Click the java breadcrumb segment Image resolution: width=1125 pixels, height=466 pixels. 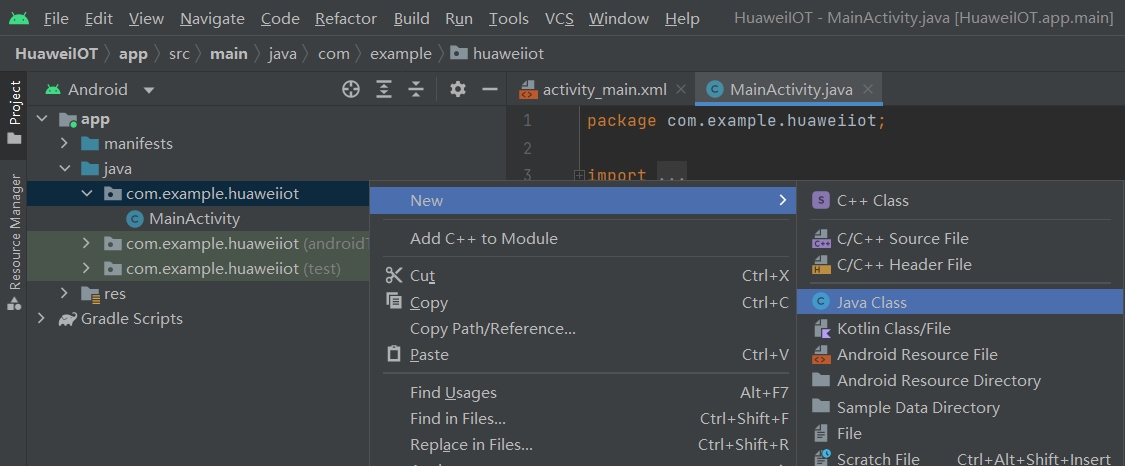282,54
